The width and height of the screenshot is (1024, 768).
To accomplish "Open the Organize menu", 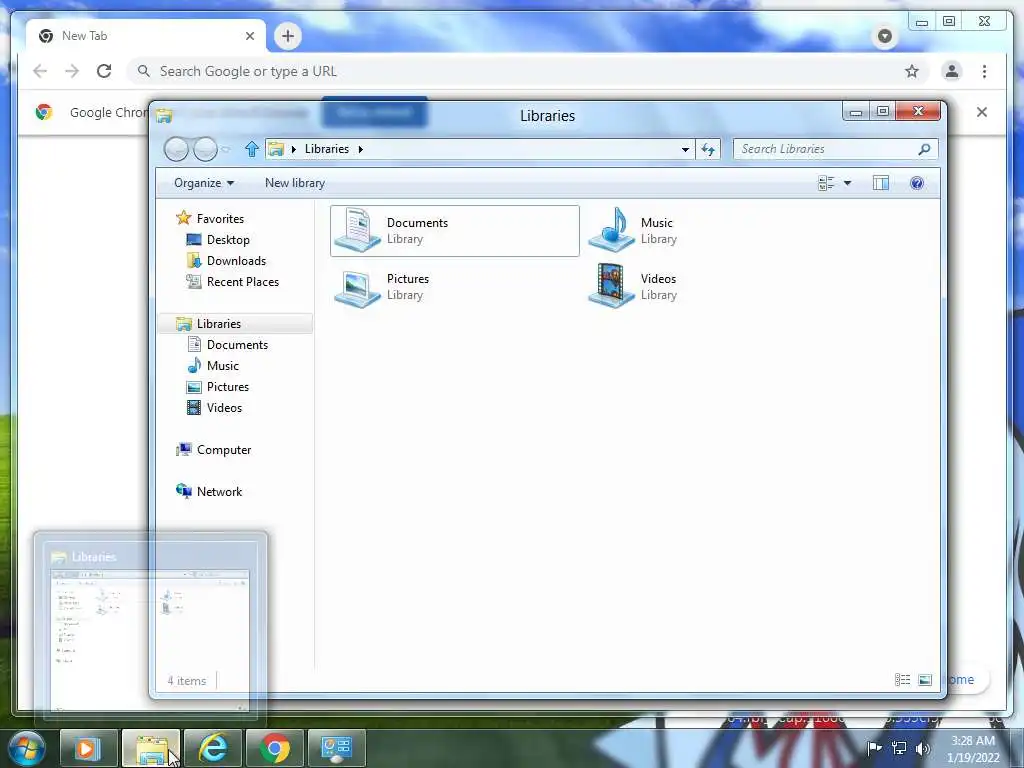I will pos(204,183).
